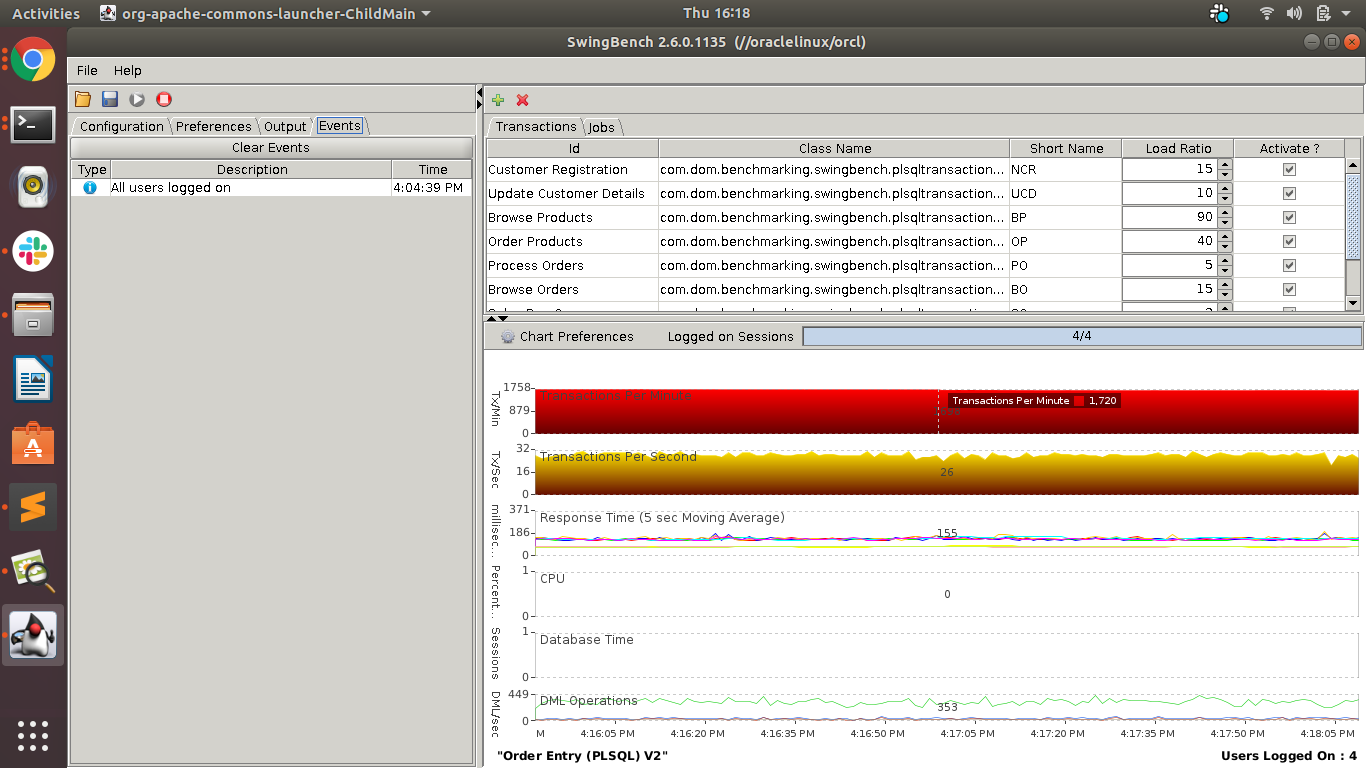Open org-apache-commons-launcher-ChildMain app menu
1366x768 pixels.
point(266,13)
